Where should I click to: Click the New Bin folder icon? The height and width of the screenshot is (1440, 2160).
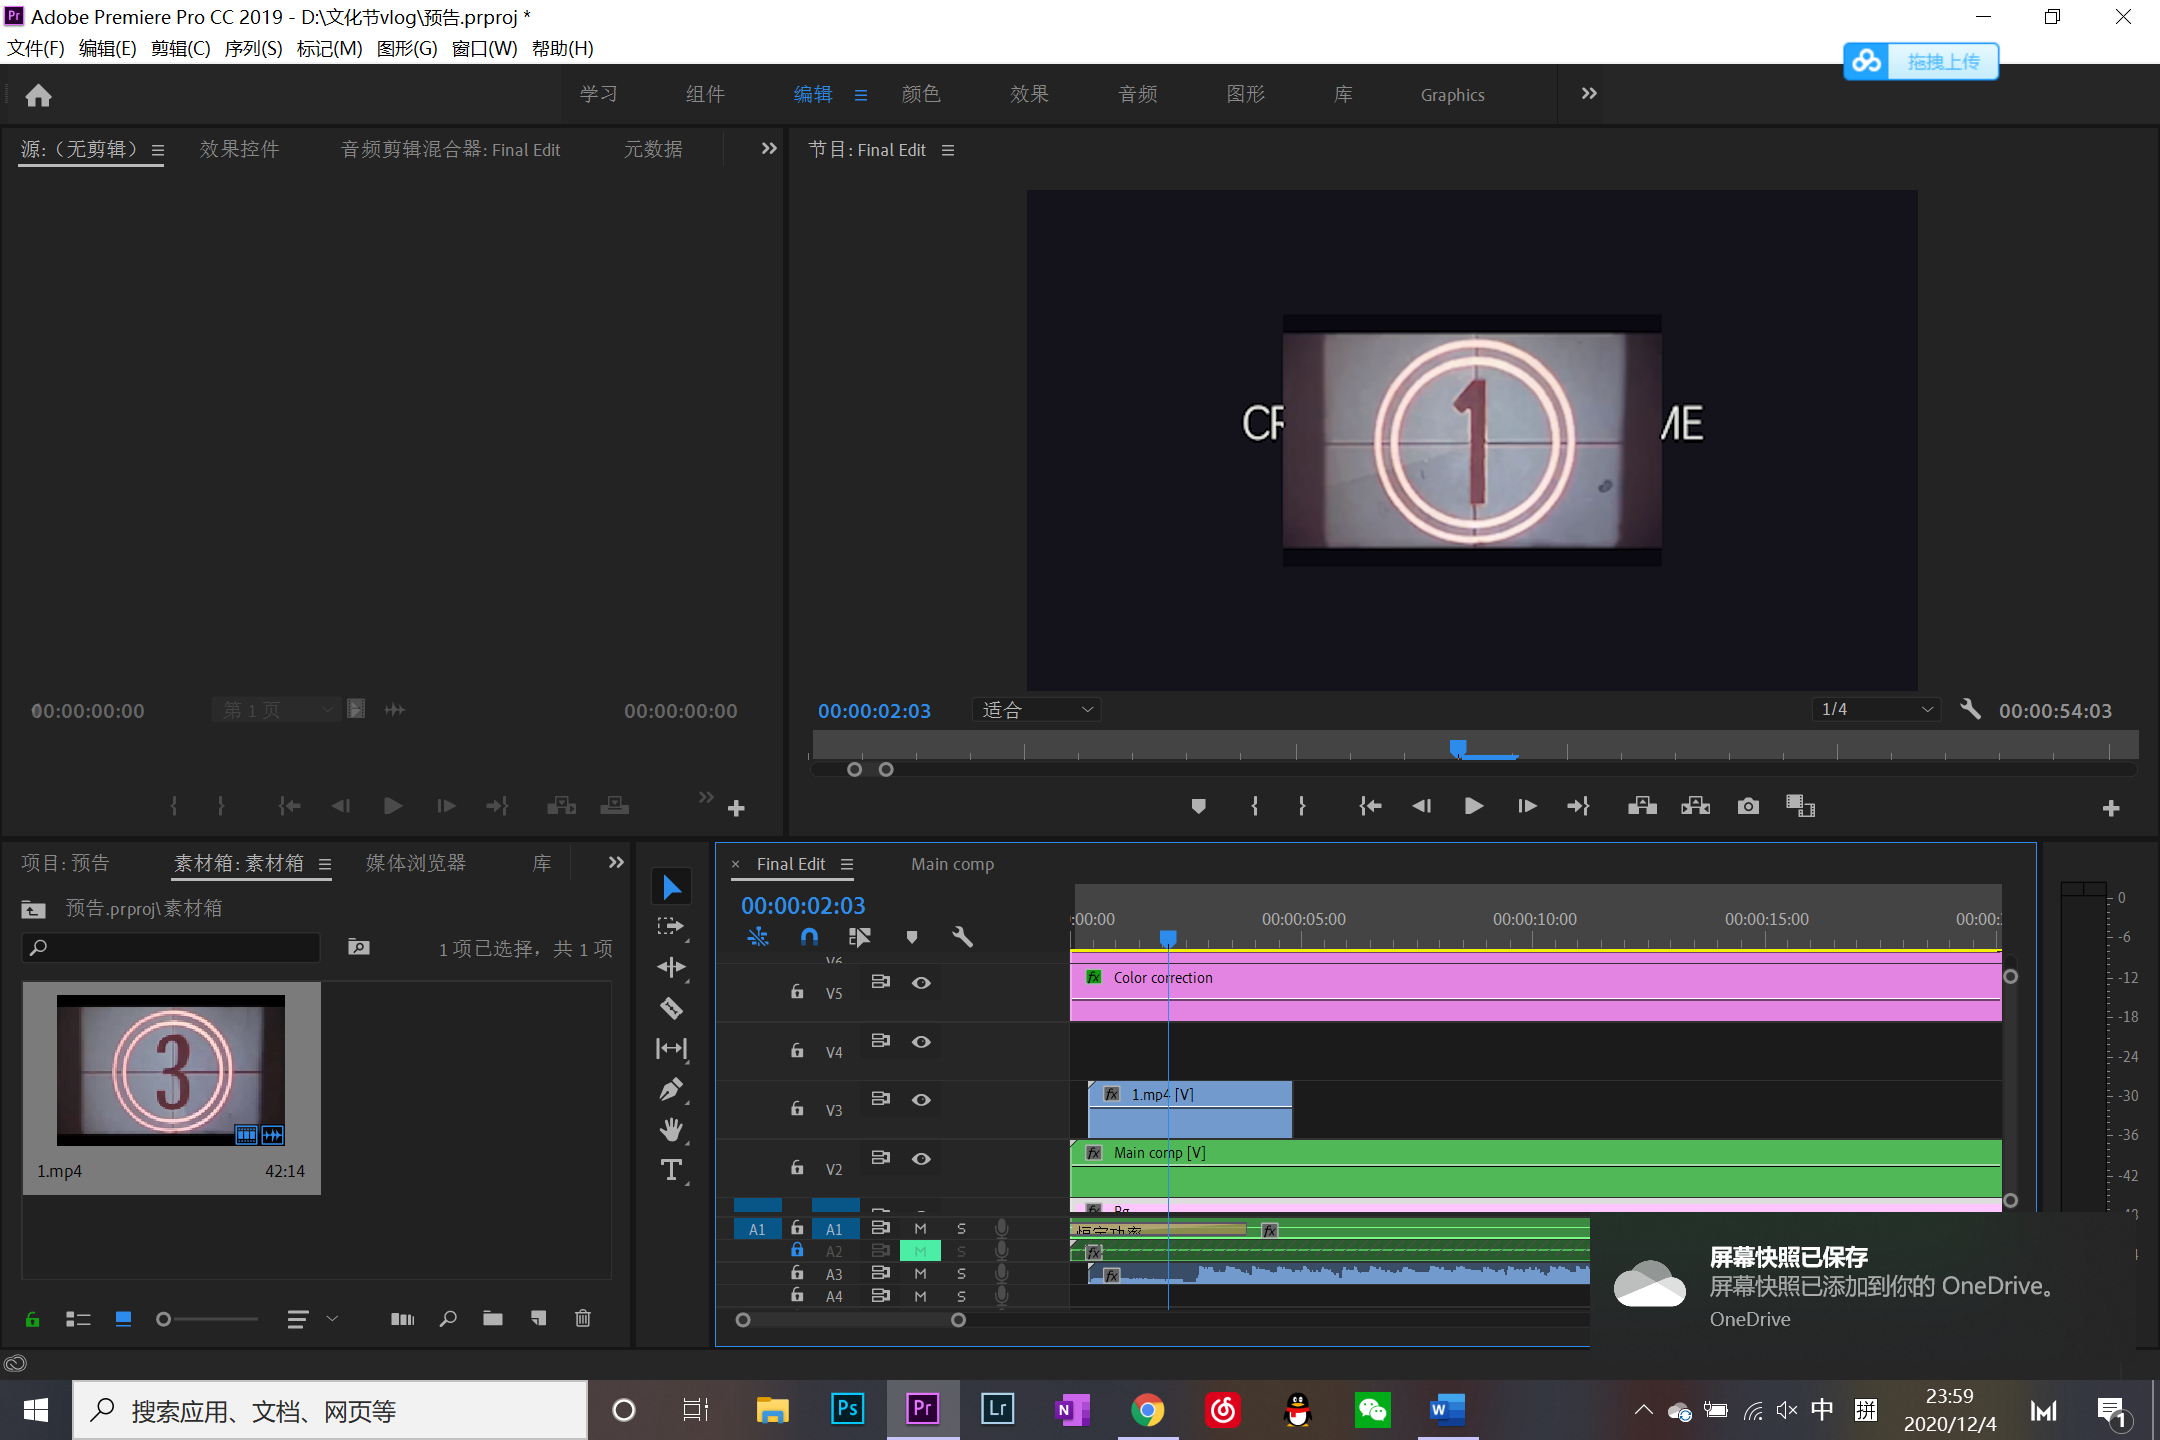(x=492, y=1319)
